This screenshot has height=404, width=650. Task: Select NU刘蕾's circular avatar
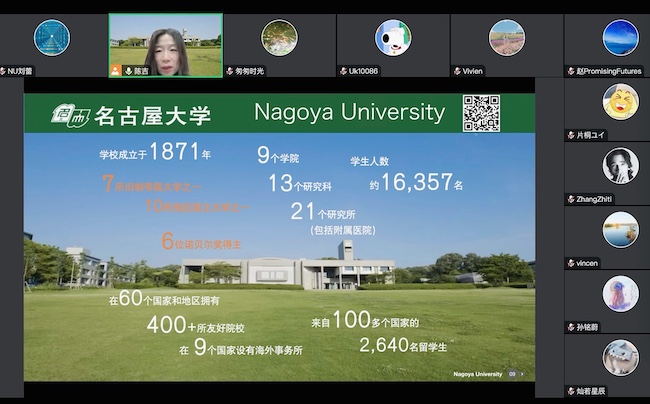tap(52, 38)
